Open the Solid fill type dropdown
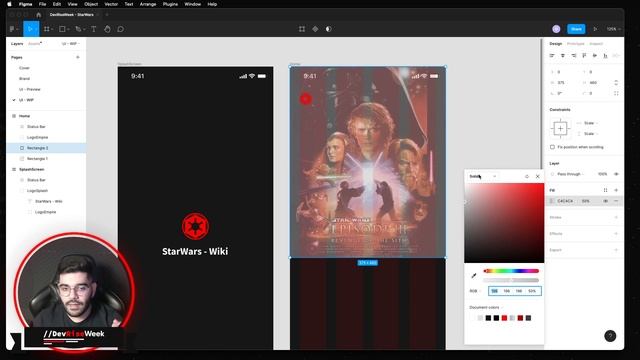The width and height of the screenshot is (640, 360). (482, 176)
